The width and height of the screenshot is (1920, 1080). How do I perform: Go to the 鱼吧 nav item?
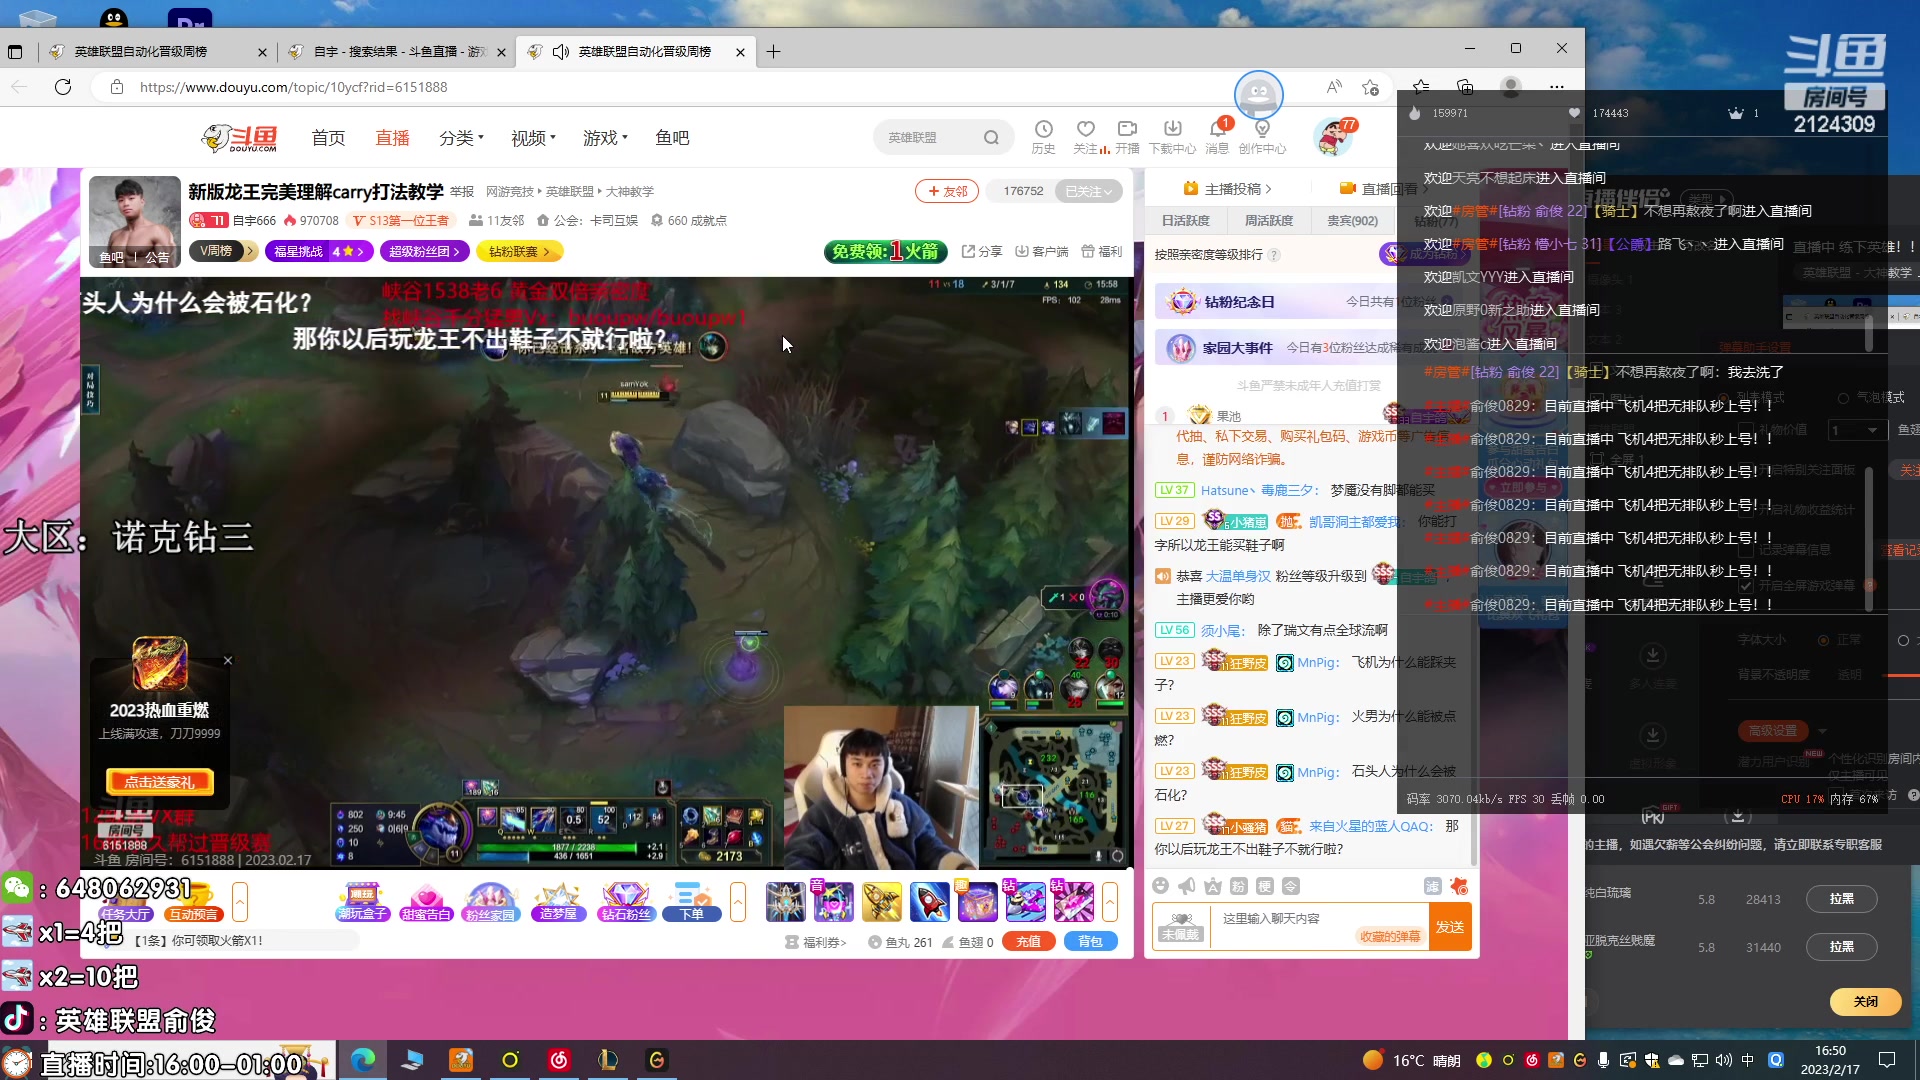click(672, 138)
